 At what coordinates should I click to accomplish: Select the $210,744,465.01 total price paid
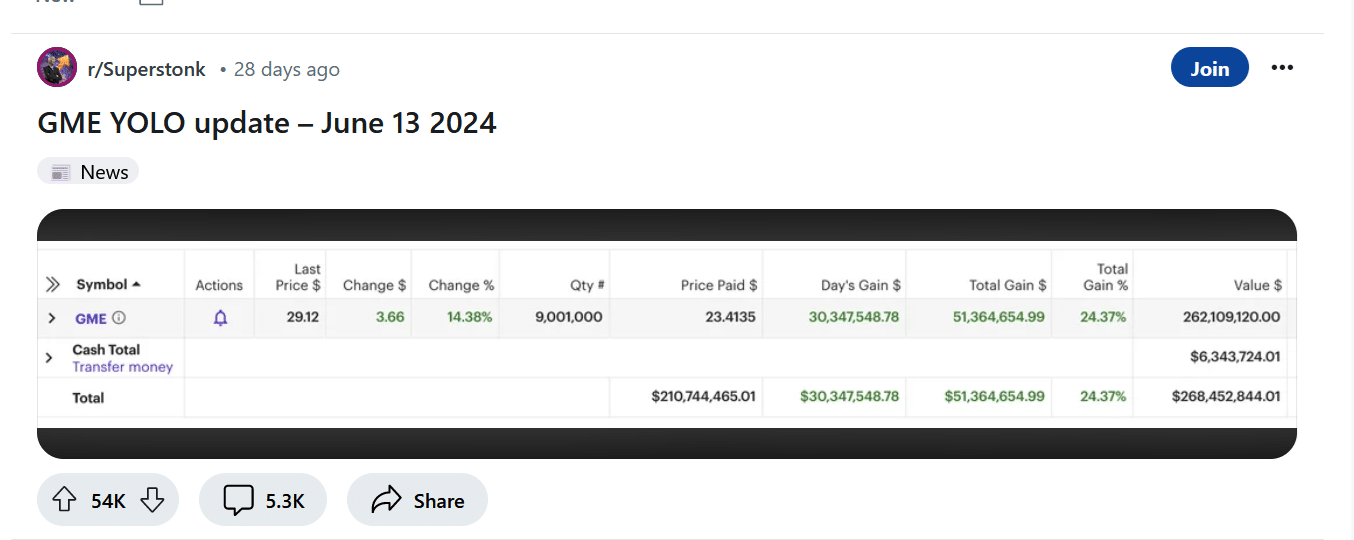[x=704, y=396]
